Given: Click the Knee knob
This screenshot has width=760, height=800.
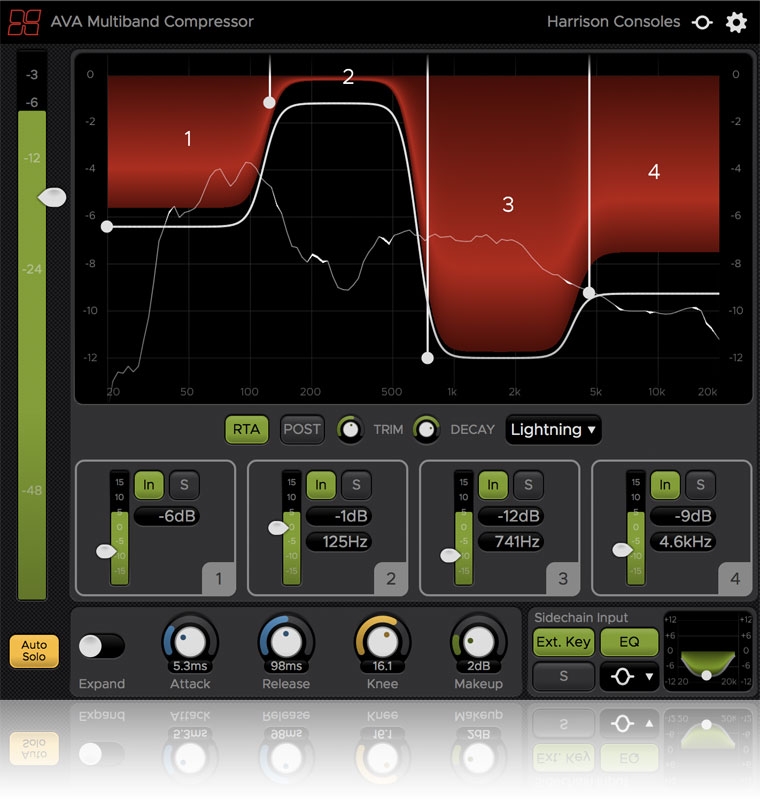Looking at the screenshot, I should coord(382,638).
